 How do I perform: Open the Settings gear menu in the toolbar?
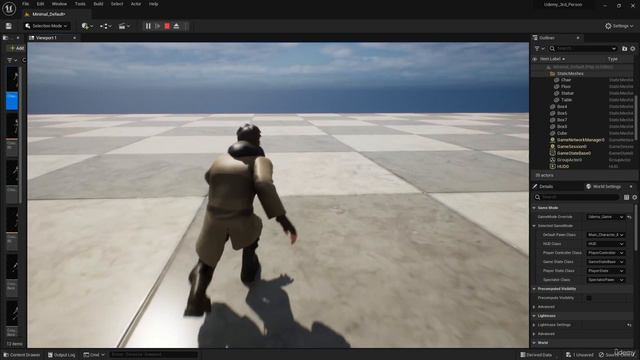pyautogui.click(x=619, y=26)
